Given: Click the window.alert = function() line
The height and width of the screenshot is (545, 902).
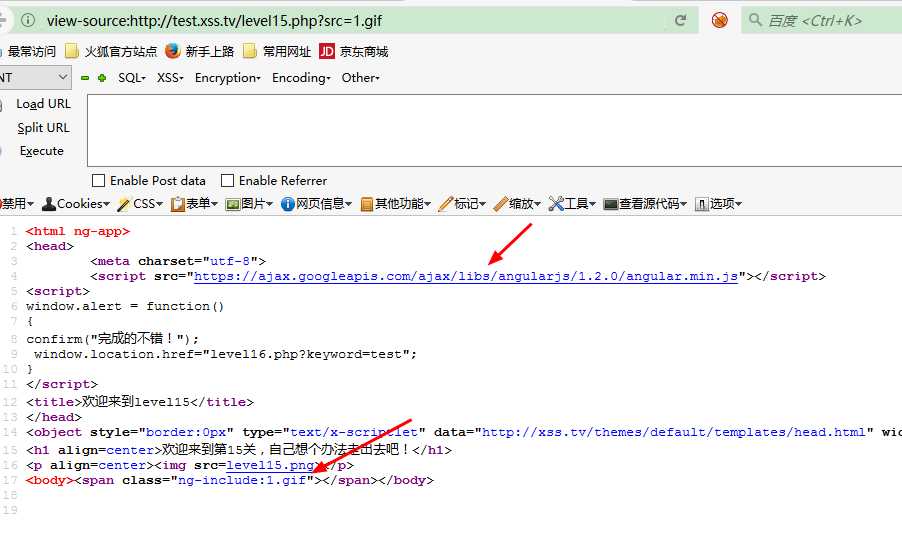Looking at the screenshot, I should (125, 306).
